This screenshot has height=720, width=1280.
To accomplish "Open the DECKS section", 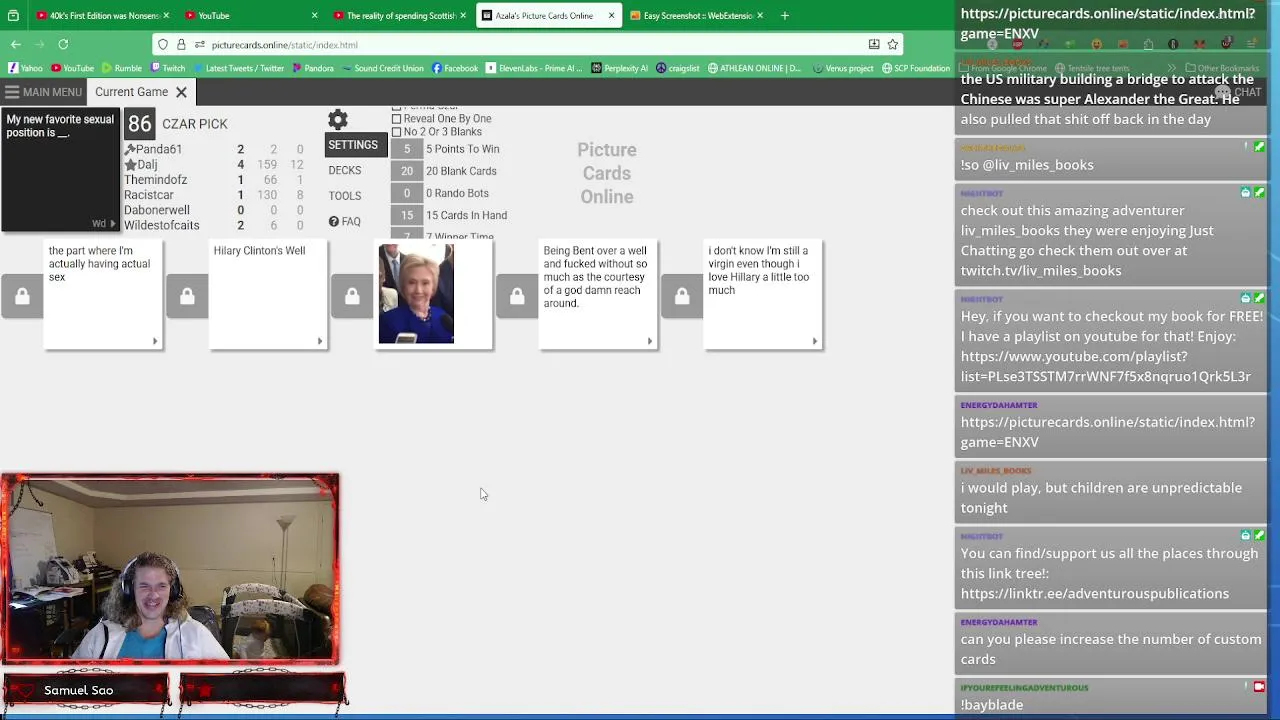I will click(x=345, y=170).
